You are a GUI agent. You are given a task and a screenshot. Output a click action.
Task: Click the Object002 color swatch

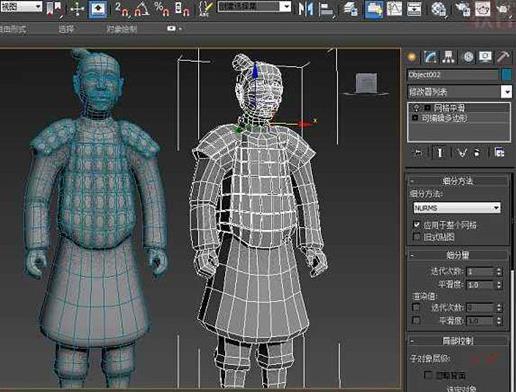[507, 75]
